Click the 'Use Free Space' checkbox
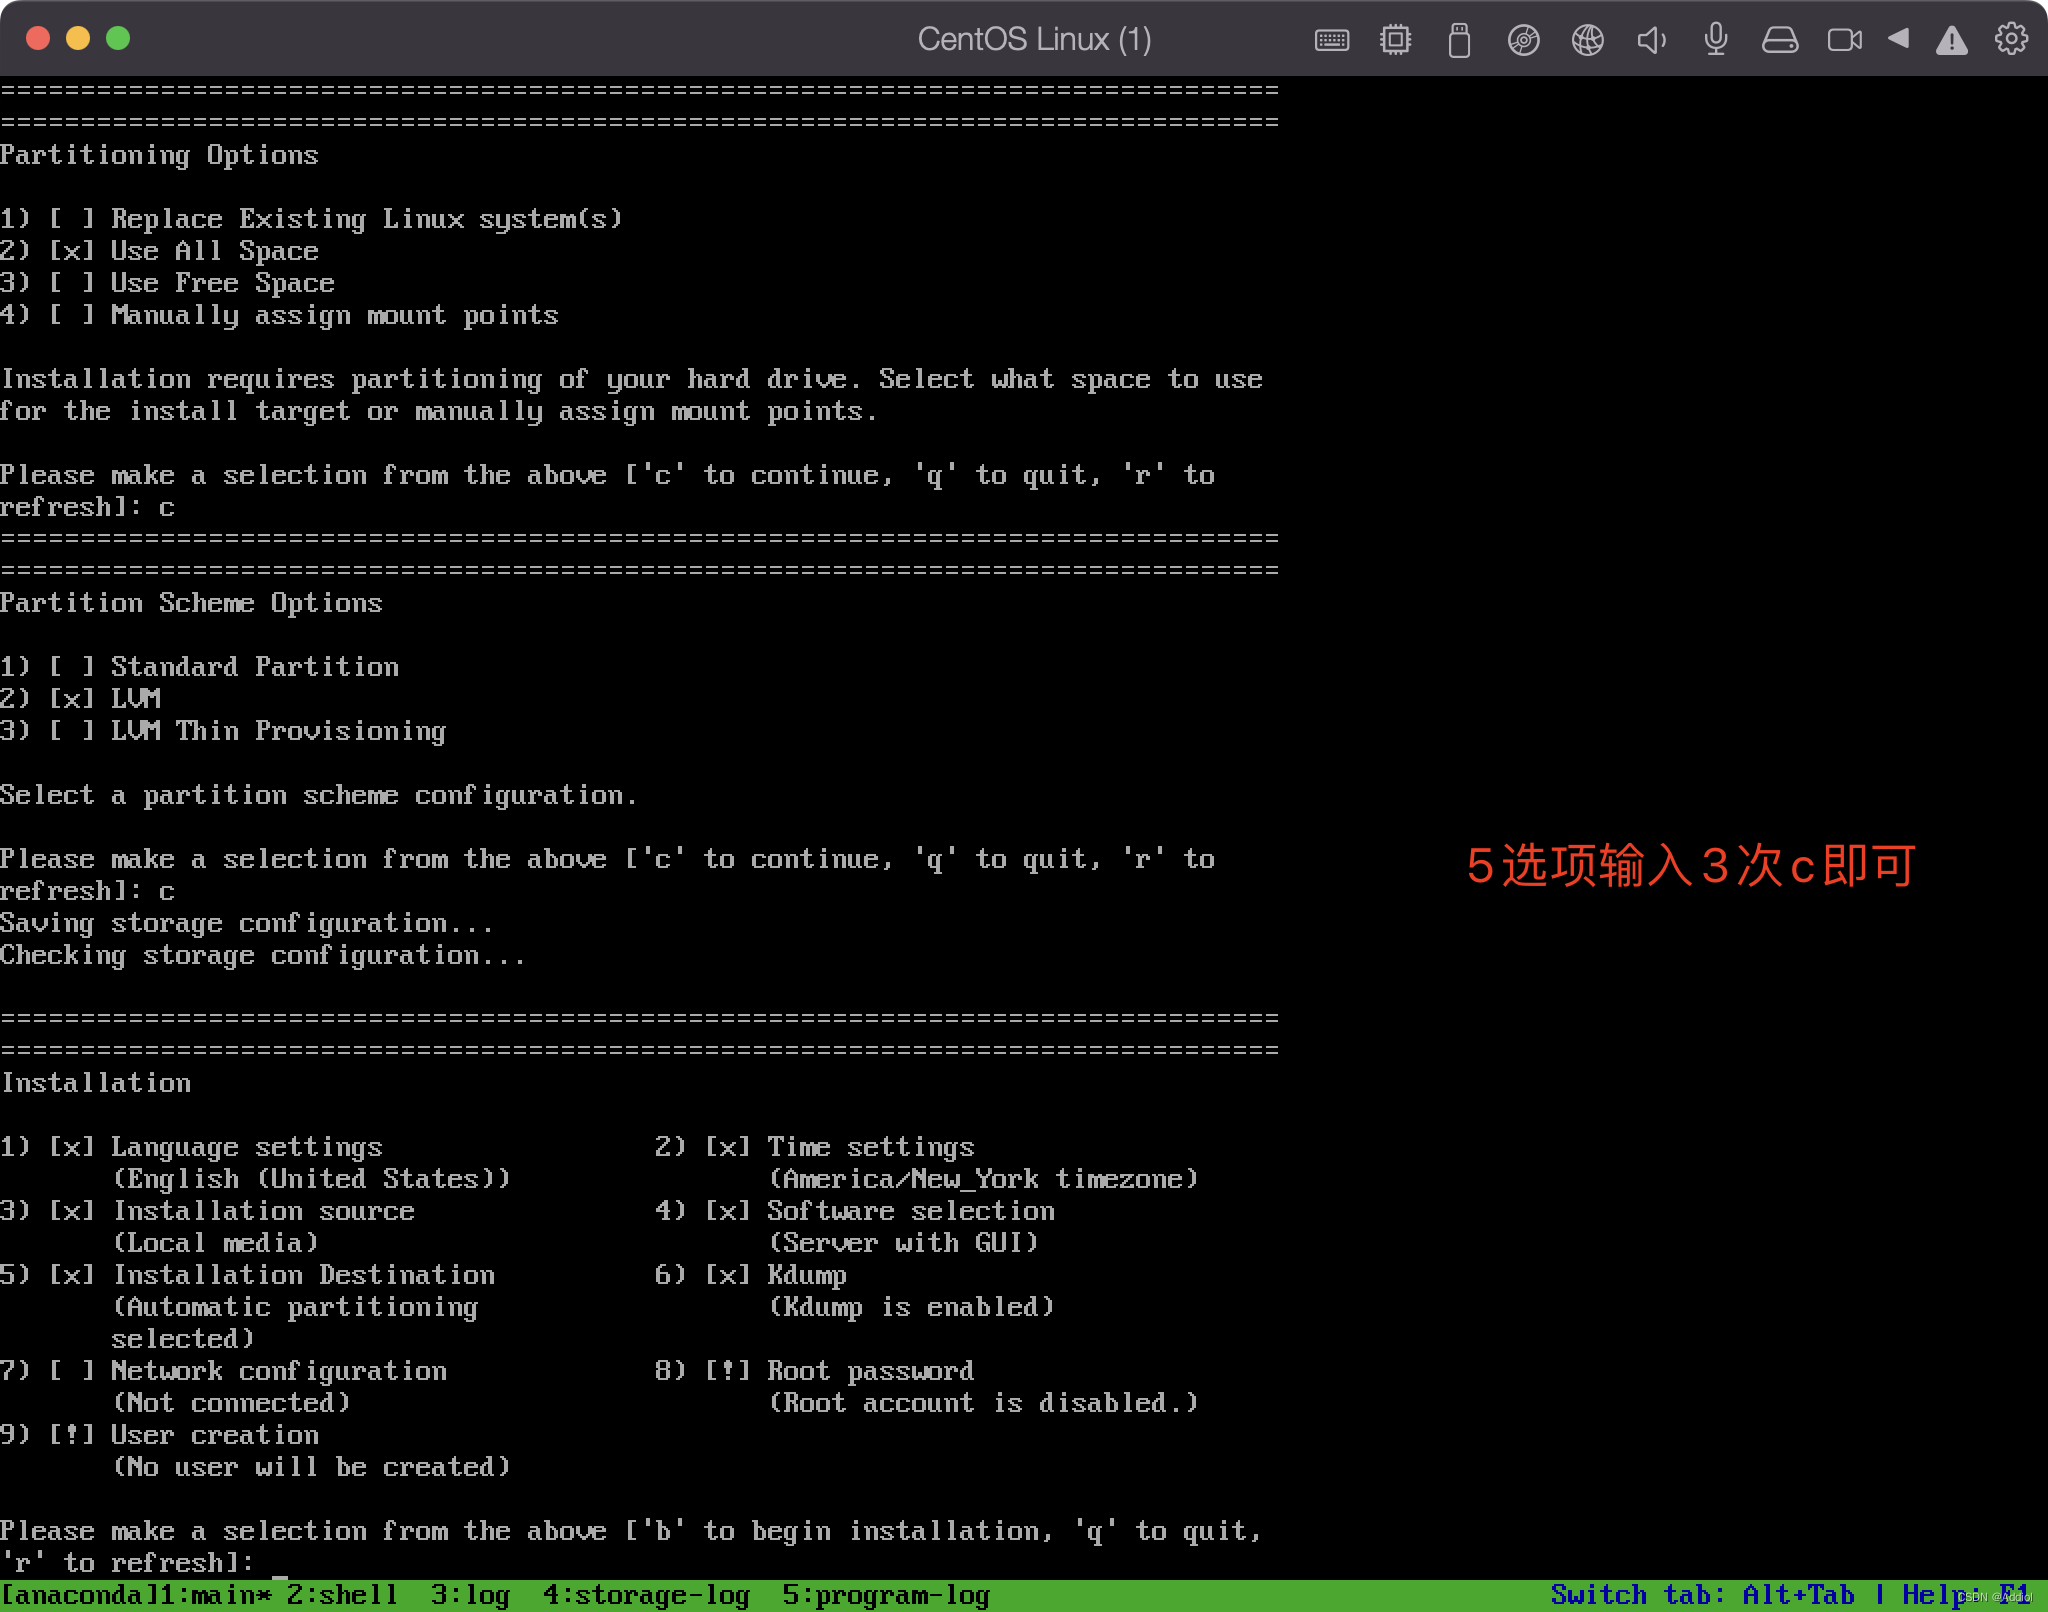The image size is (2048, 1612). (x=71, y=283)
